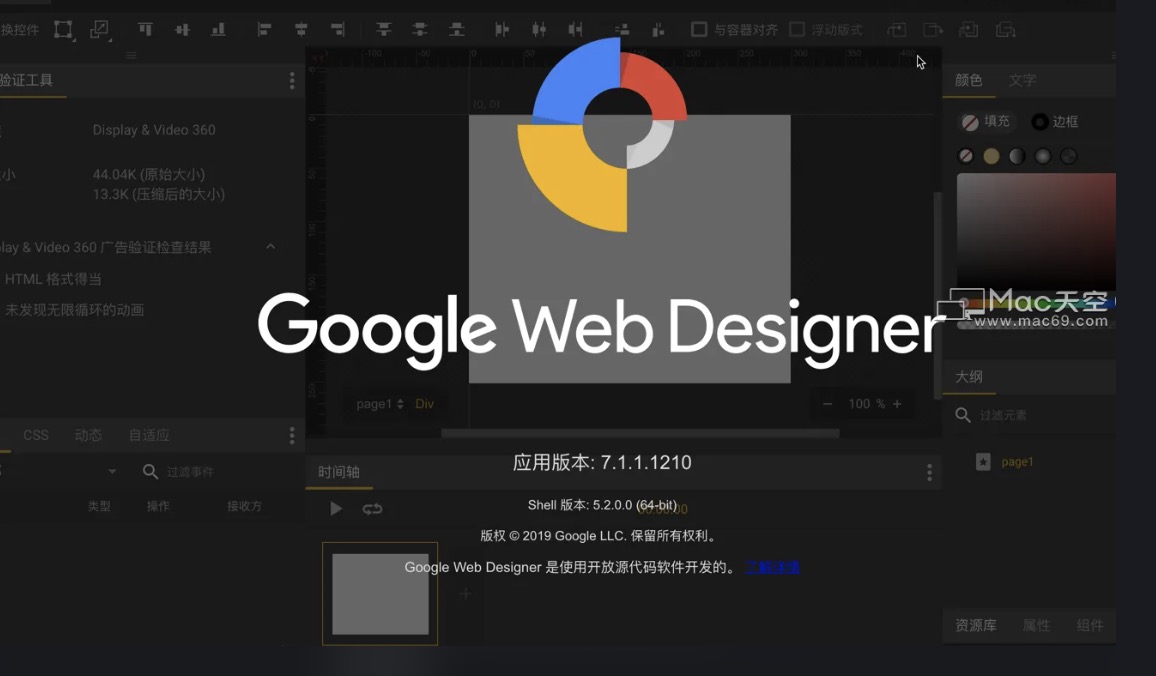Click the 了解详情 link
The image size is (1156, 676).
(772, 567)
